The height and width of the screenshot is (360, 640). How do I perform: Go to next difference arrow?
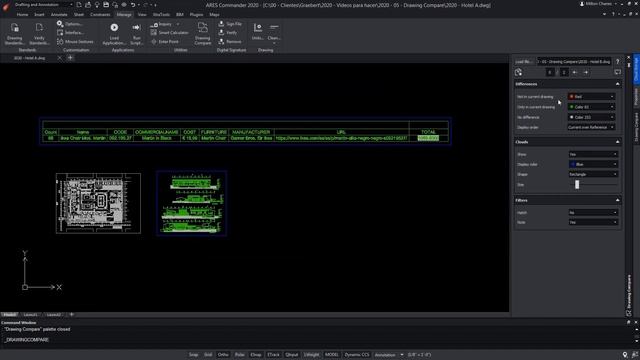tap(586, 72)
